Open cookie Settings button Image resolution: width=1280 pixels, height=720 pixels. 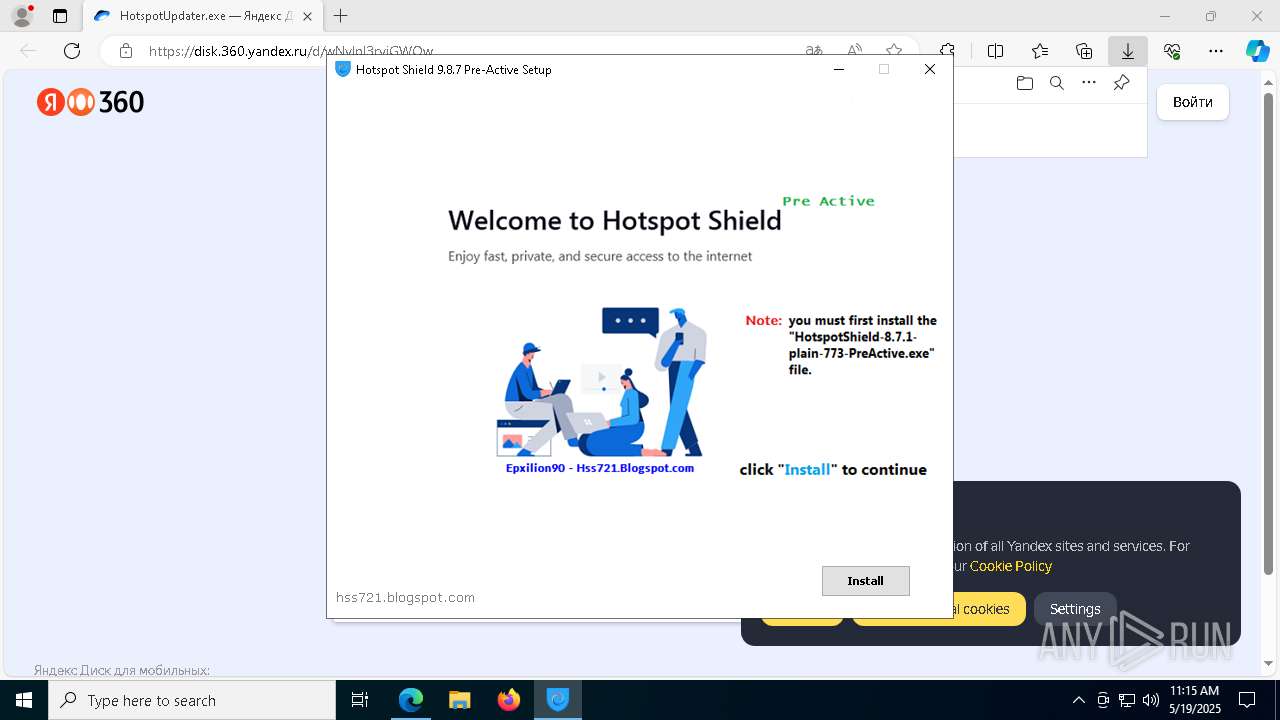click(1075, 609)
